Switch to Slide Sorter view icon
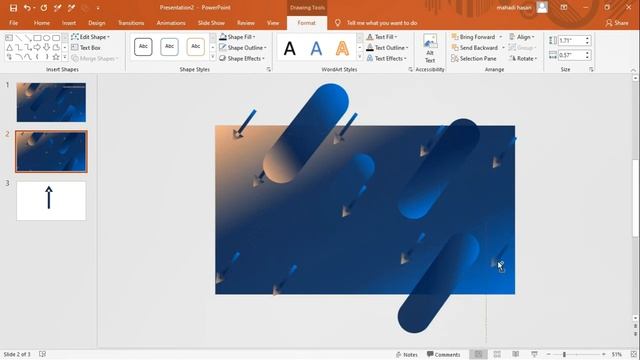This screenshot has height=360, width=640. (497, 354)
